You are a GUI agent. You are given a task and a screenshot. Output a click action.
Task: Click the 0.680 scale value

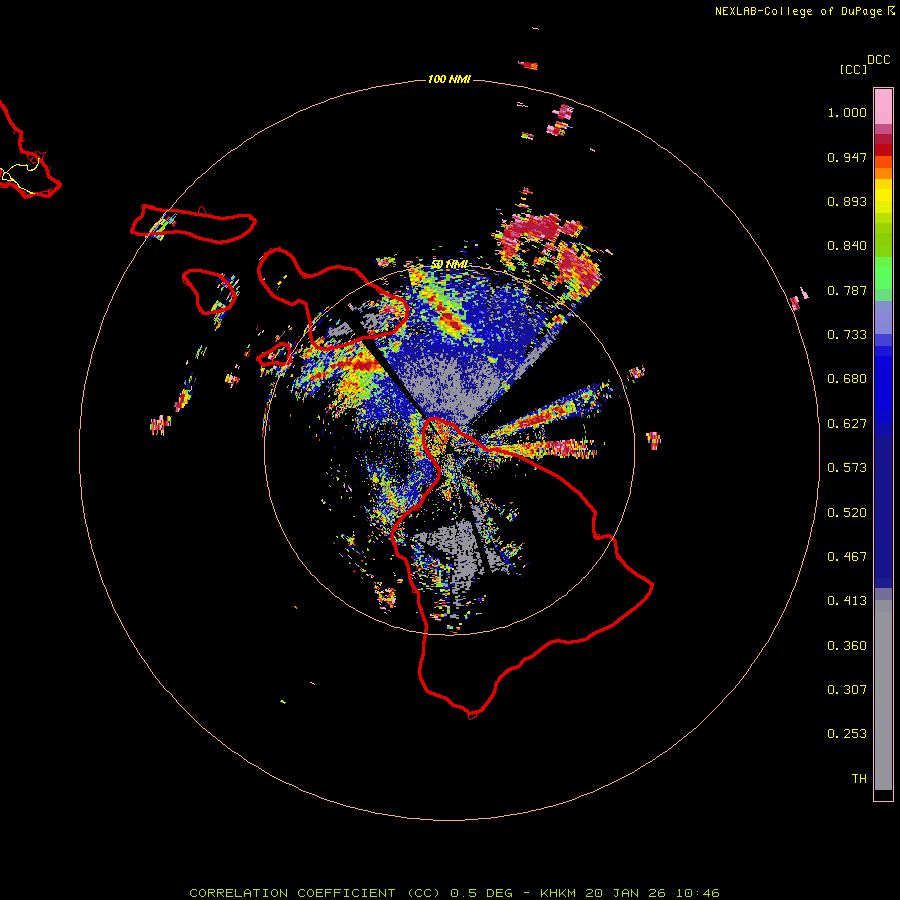tap(847, 379)
